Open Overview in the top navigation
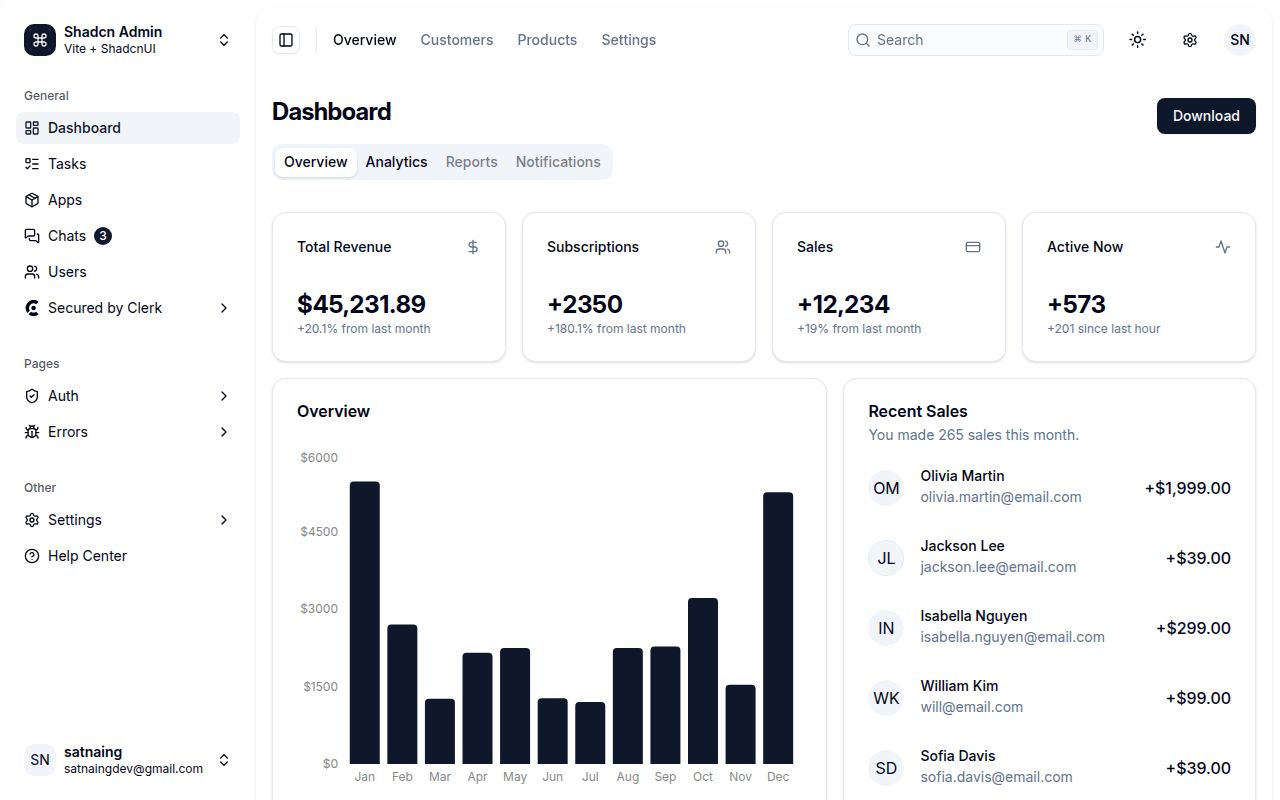The height and width of the screenshot is (800, 1280). click(x=365, y=40)
